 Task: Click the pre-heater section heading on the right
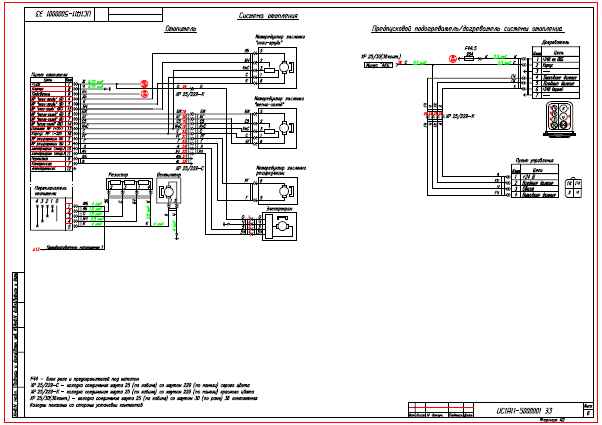[468, 29]
